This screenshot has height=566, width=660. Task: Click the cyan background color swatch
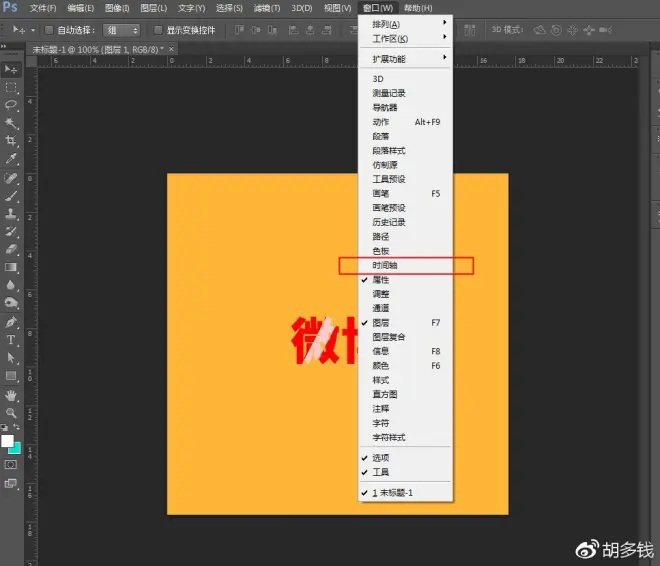[16, 449]
